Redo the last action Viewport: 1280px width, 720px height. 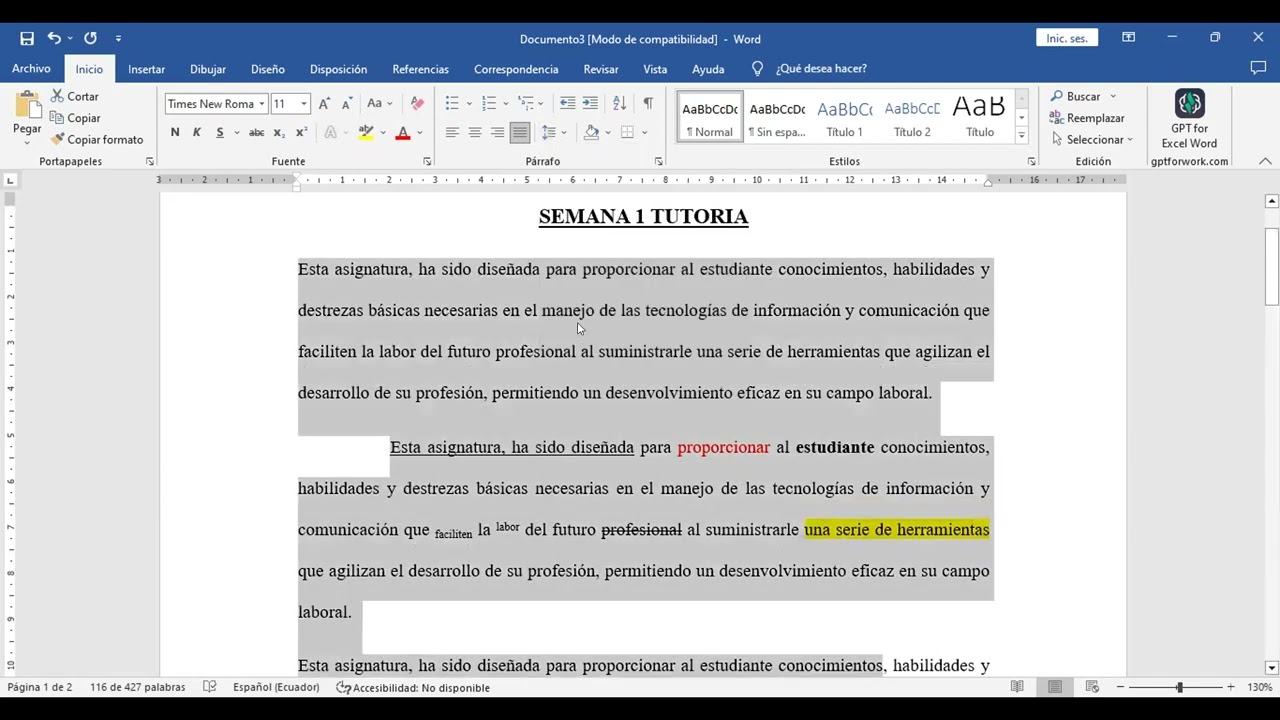point(90,39)
